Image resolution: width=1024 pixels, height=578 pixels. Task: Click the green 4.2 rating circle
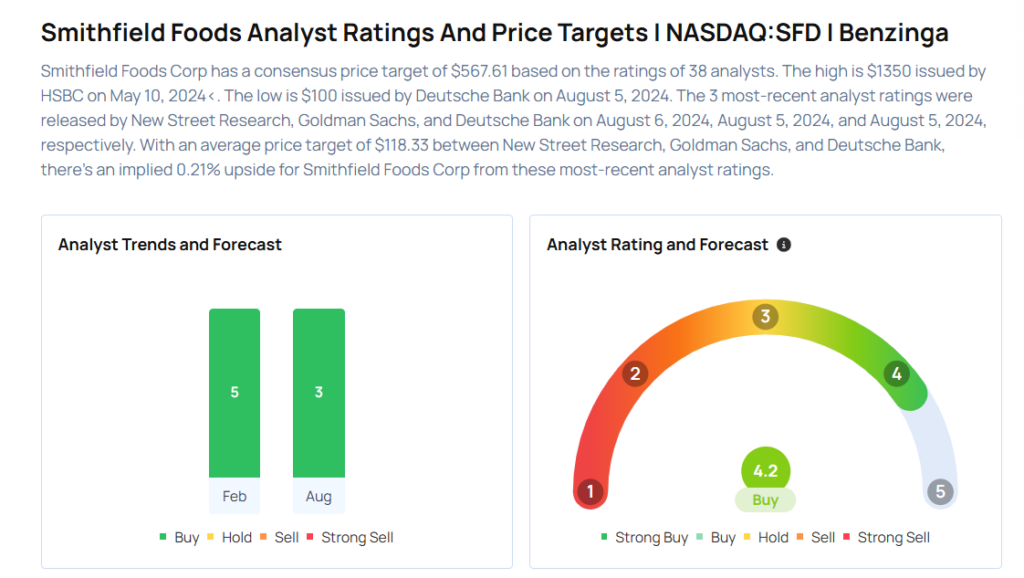coord(765,471)
